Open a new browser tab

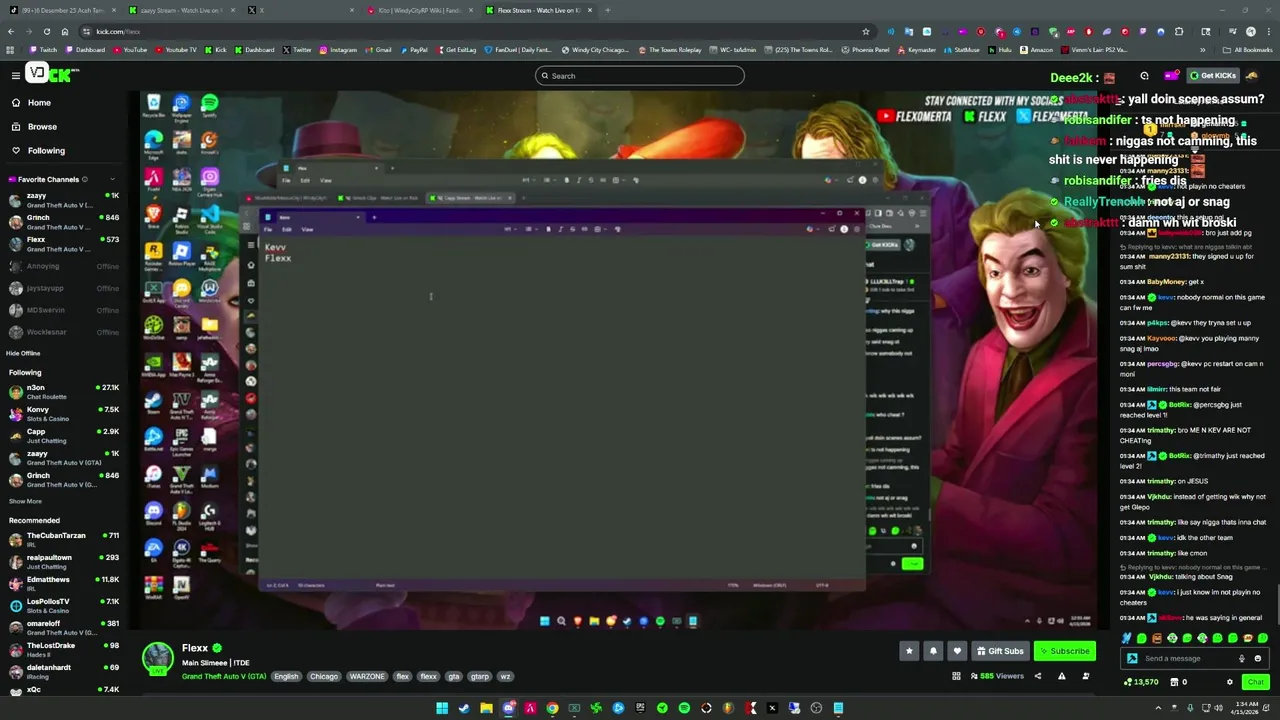click(607, 10)
